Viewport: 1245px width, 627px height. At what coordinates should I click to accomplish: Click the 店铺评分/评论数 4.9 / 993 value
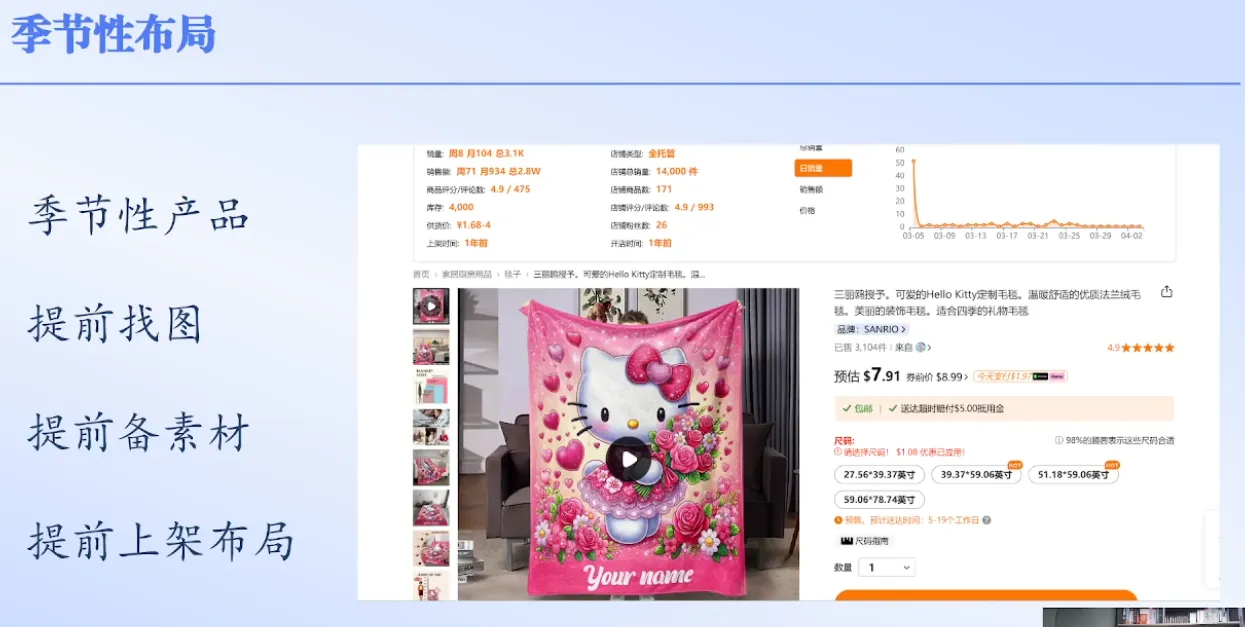click(694, 207)
